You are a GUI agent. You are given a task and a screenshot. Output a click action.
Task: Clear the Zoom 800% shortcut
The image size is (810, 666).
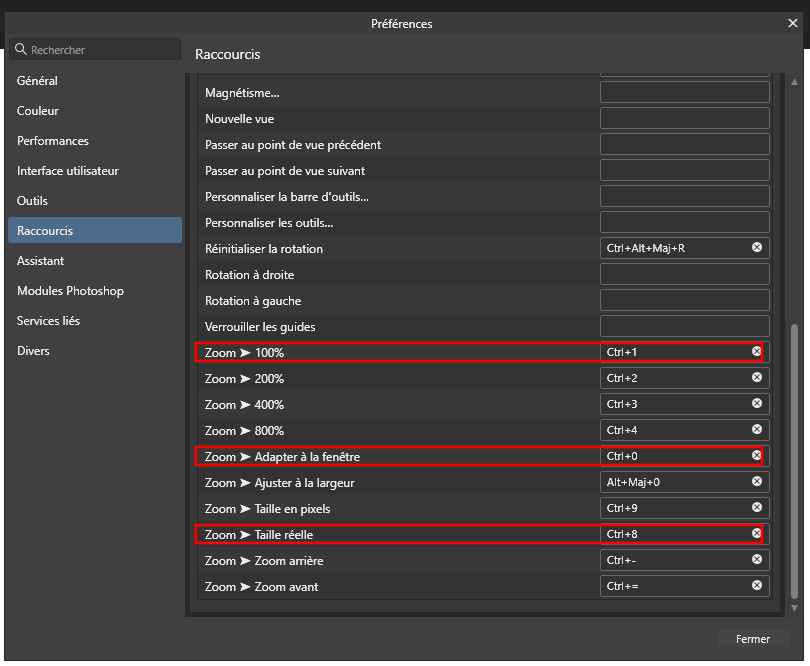click(756, 429)
